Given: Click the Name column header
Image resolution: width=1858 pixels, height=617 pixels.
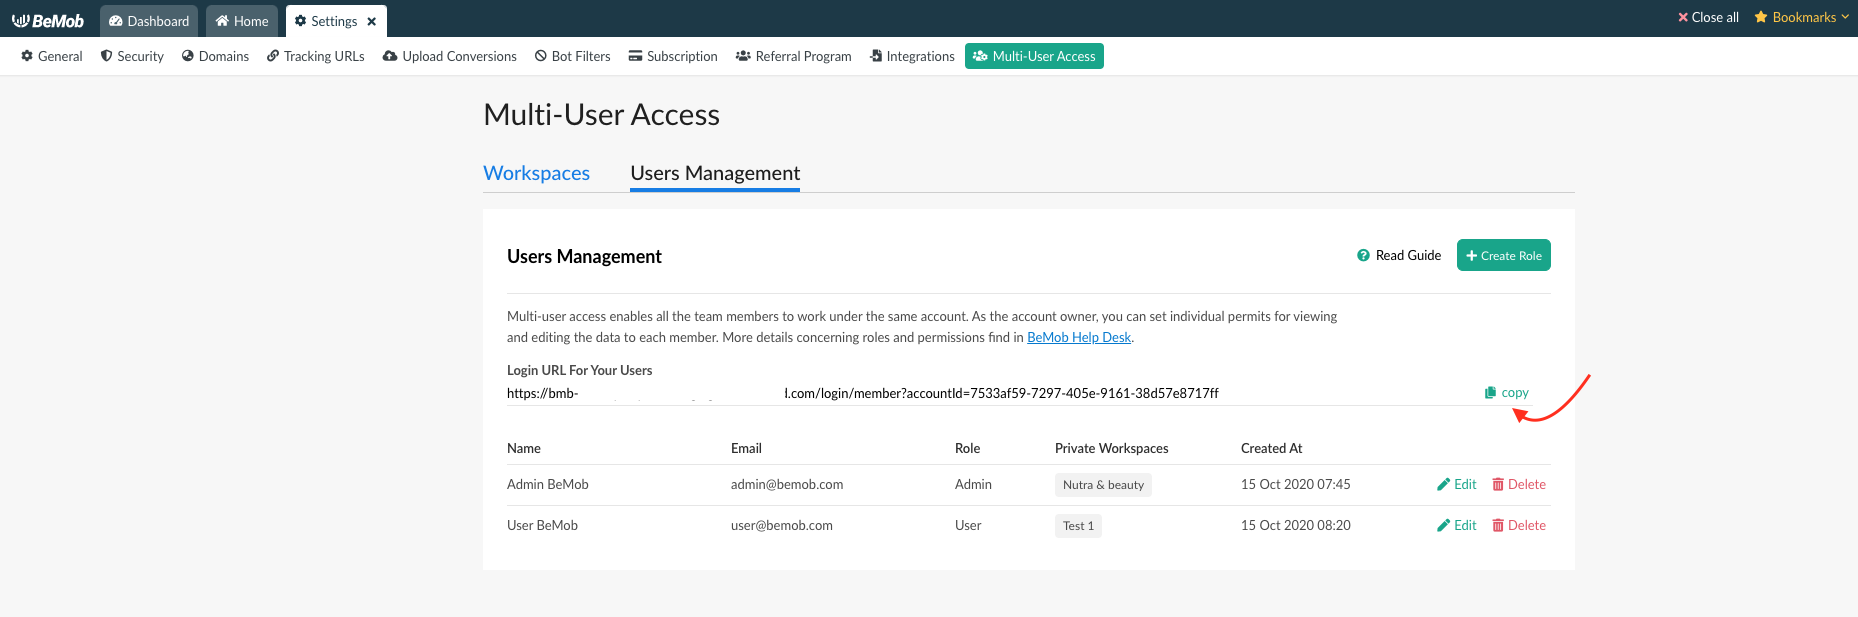Looking at the screenshot, I should pos(524,448).
